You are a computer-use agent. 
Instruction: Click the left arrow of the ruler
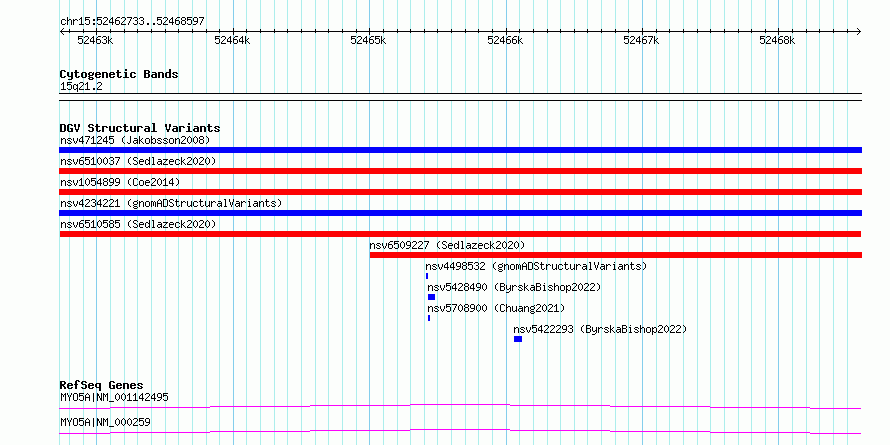(x=62, y=31)
